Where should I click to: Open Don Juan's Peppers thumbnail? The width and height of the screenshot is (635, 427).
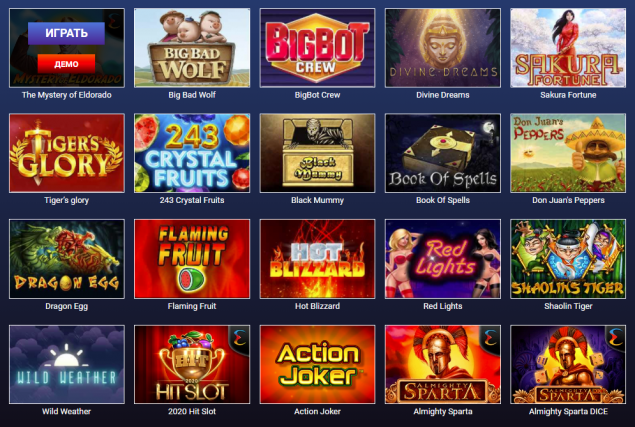pyautogui.click(x=568, y=153)
